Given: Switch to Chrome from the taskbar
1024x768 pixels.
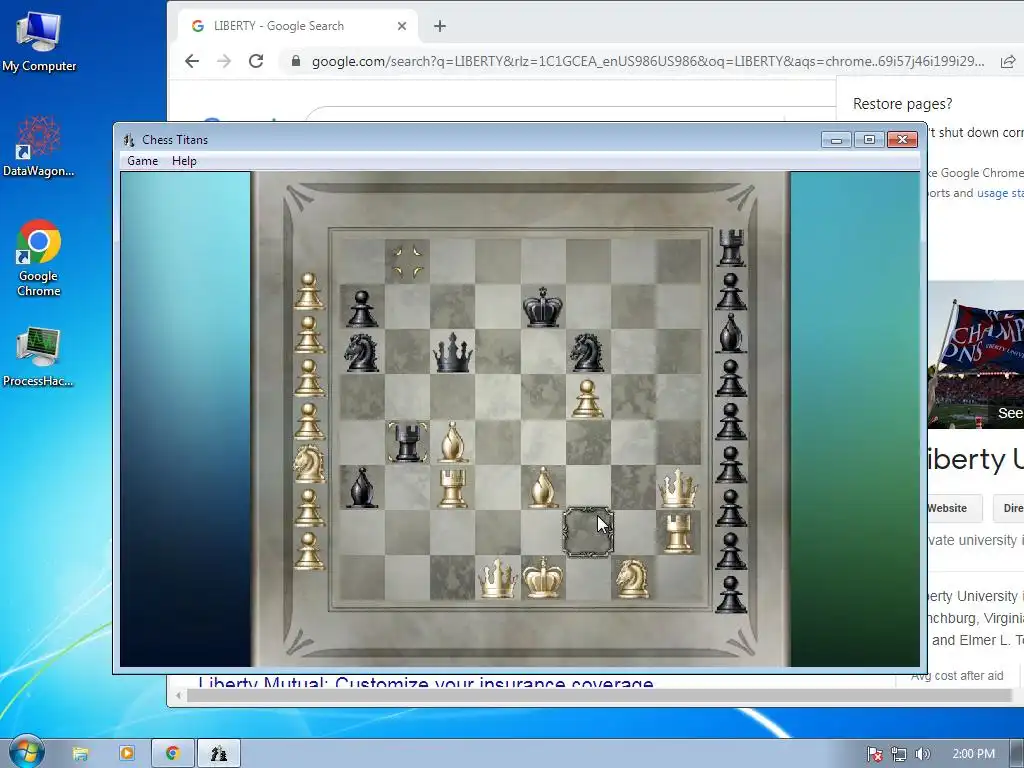Looking at the screenshot, I should pyautogui.click(x=173, y=754).
